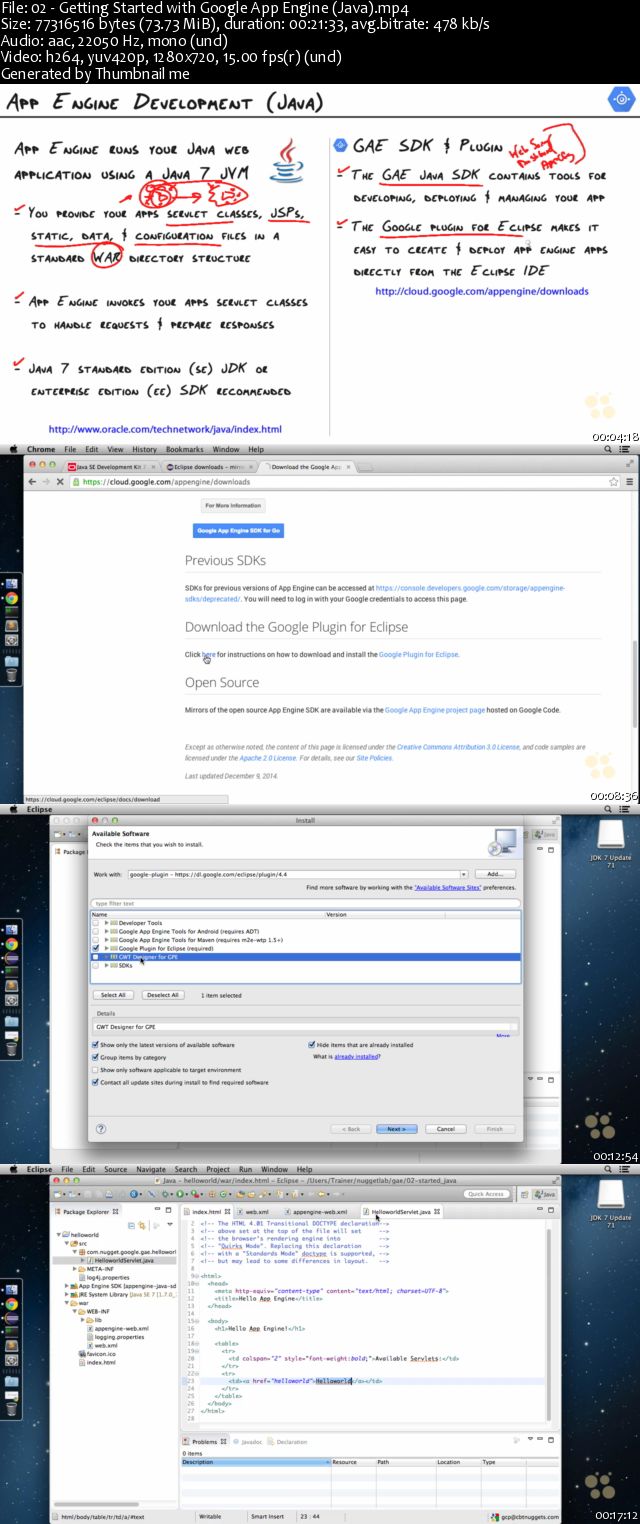Open the Source menu in the Eclipse menu bar

pyautogui.click(x=116, y=1169)
